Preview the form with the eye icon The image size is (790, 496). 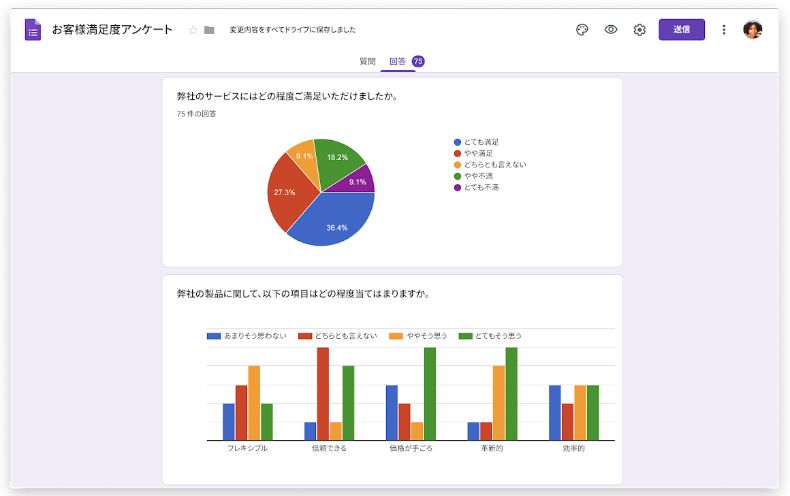[611, 30]
